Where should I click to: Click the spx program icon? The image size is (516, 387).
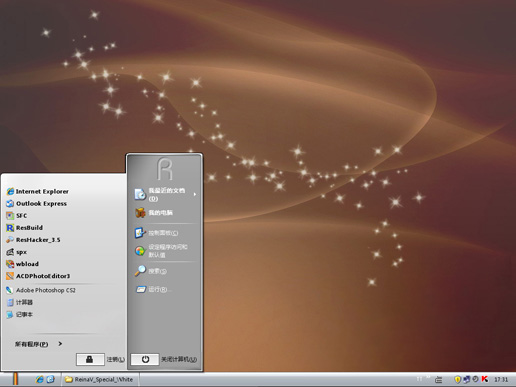[x=10, y=252]
